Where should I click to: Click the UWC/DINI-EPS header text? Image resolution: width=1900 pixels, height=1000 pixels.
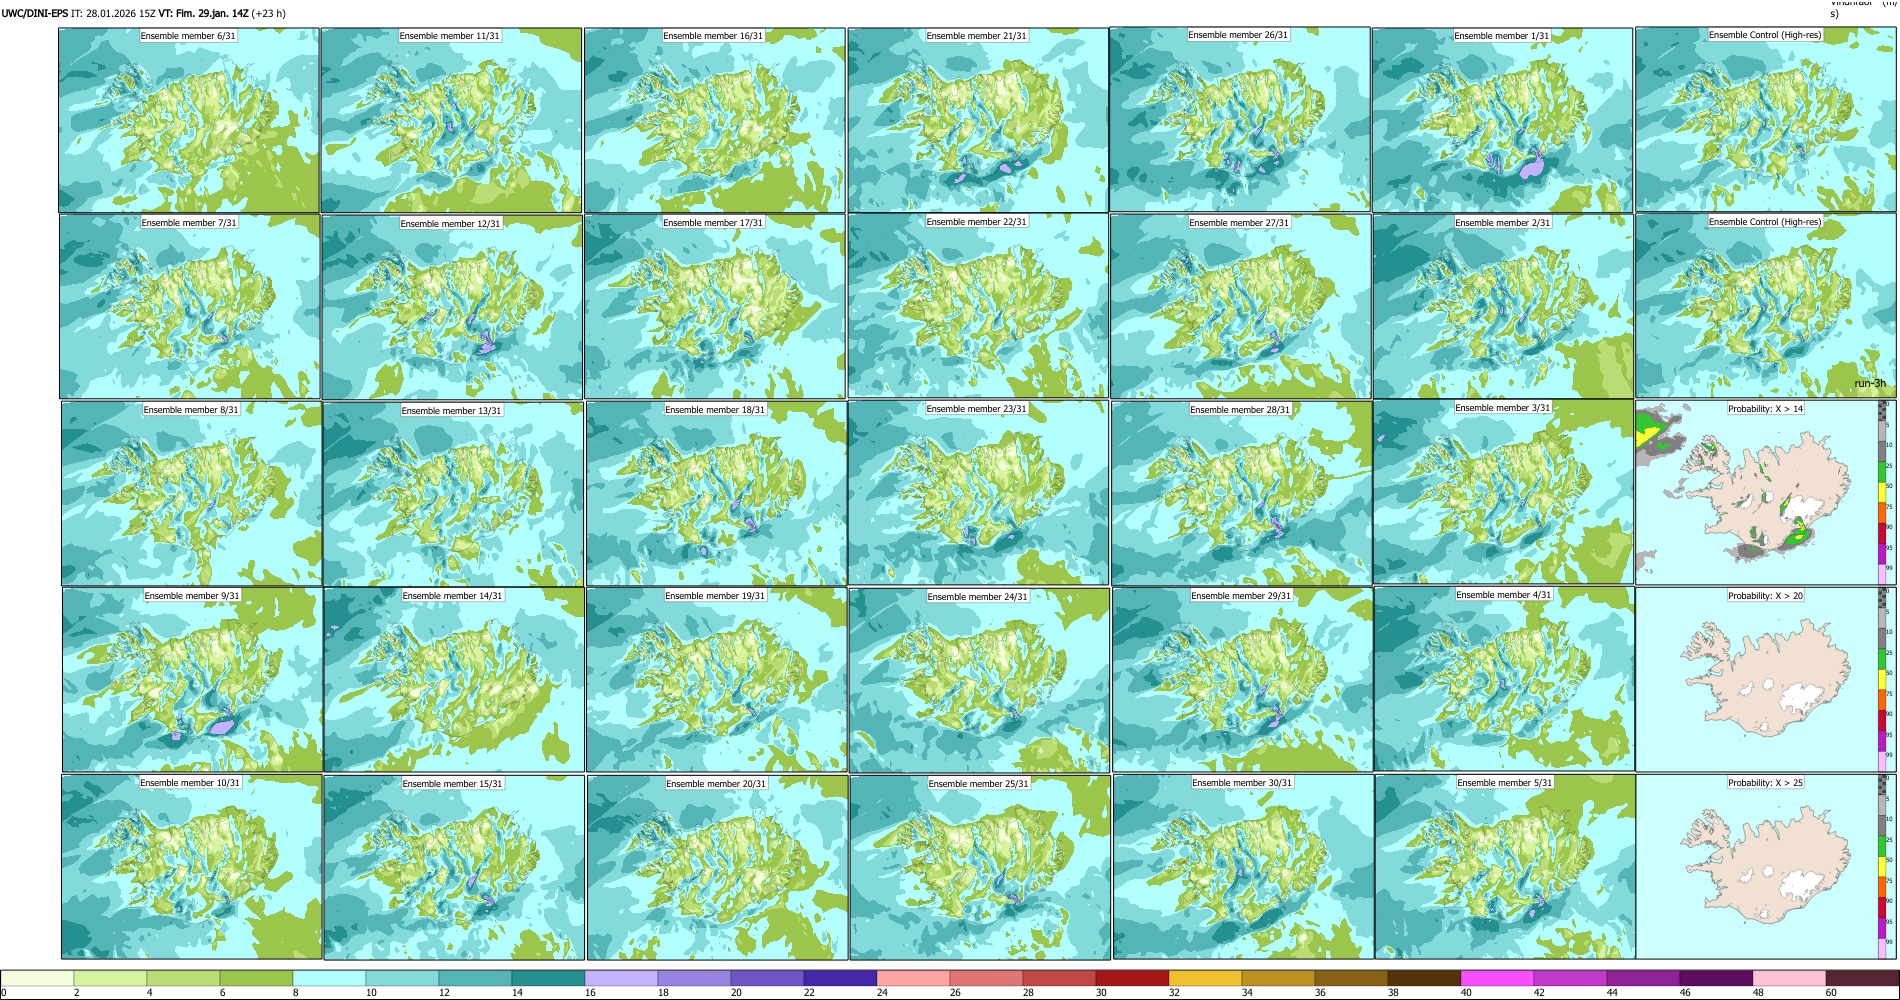click(34, 13)
